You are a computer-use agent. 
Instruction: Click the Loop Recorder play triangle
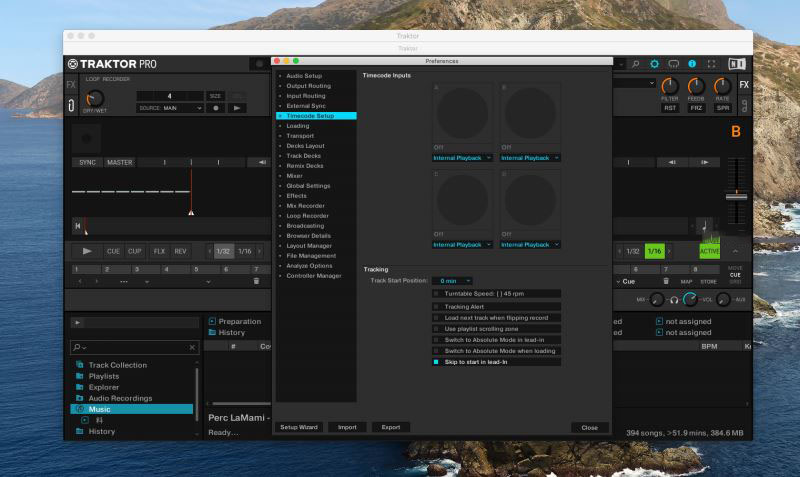tap(237, 108)
